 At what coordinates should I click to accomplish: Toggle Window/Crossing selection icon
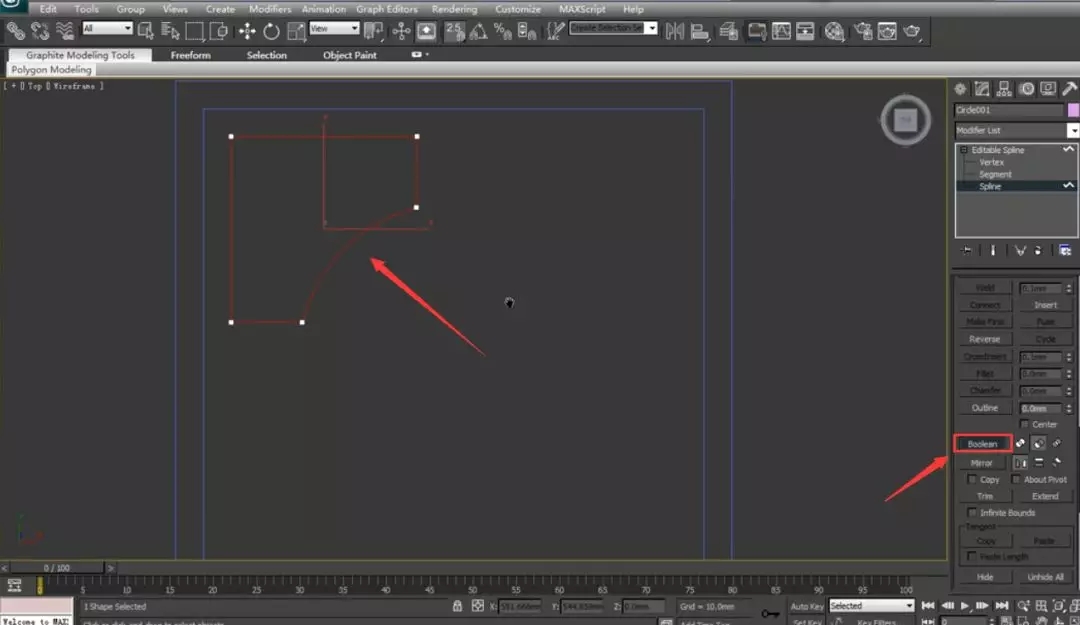[x=218, y=31]
